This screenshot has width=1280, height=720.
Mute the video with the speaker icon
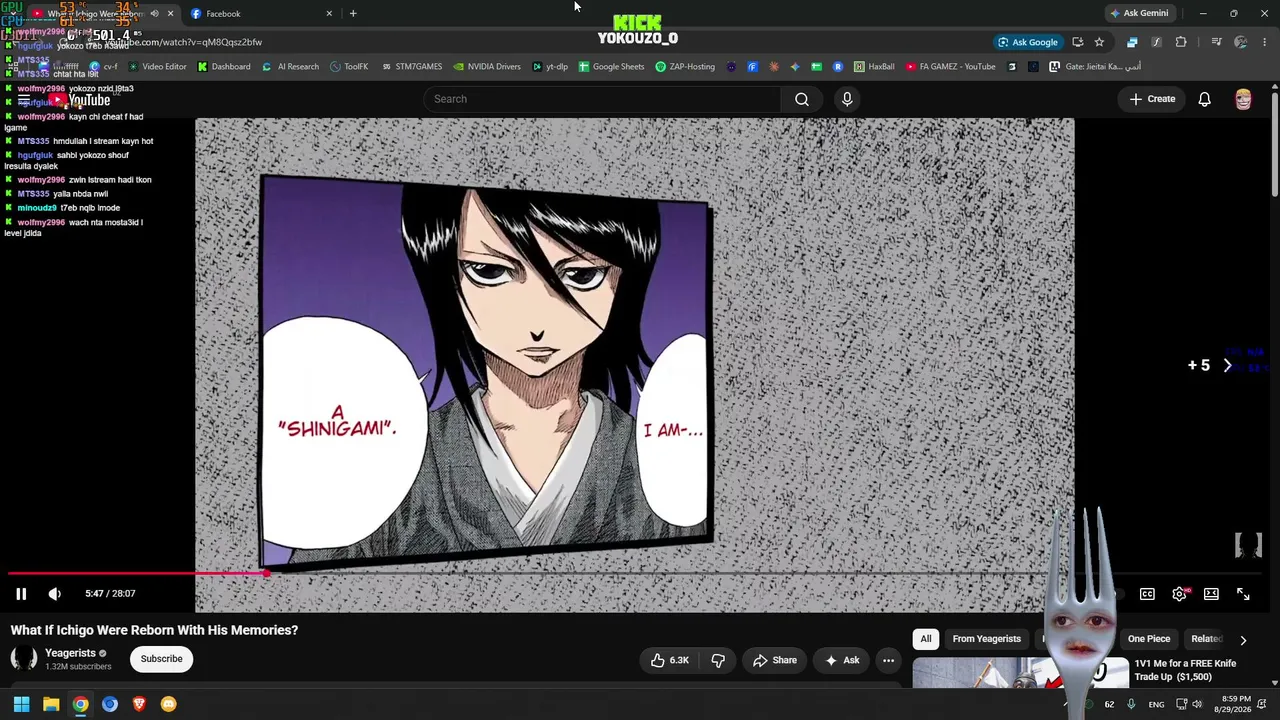(x=55, y=594)
